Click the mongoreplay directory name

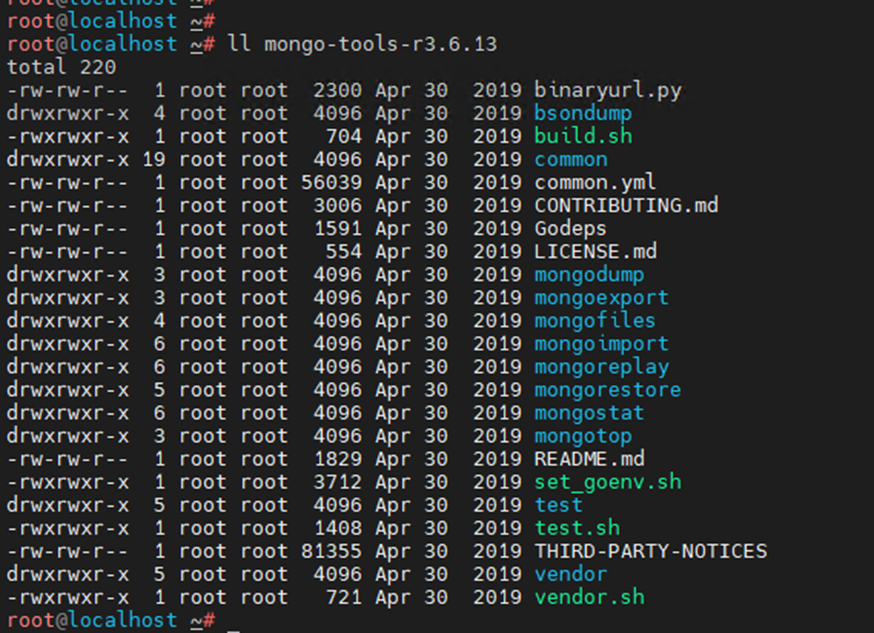[x=601, y=367]
